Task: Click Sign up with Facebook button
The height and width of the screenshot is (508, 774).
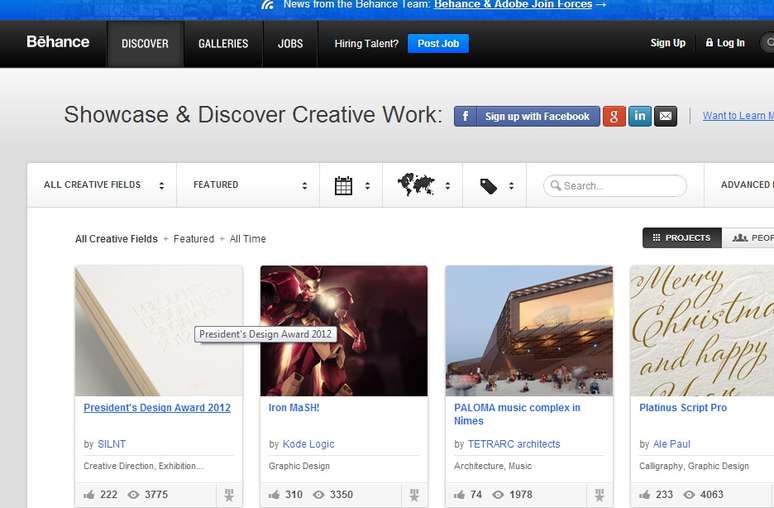Action: click(527, 116)
